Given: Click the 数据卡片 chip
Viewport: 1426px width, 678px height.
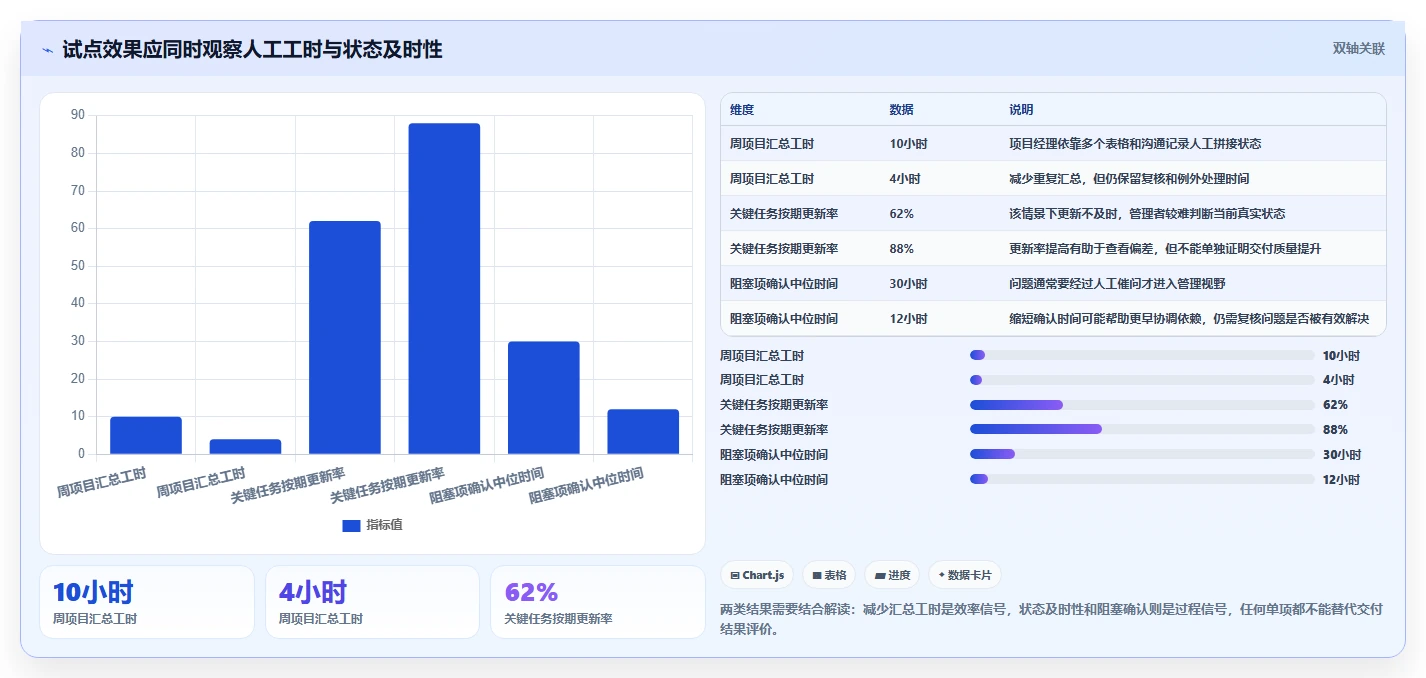Looking at the screenshot, I should (x=964, y=575).
